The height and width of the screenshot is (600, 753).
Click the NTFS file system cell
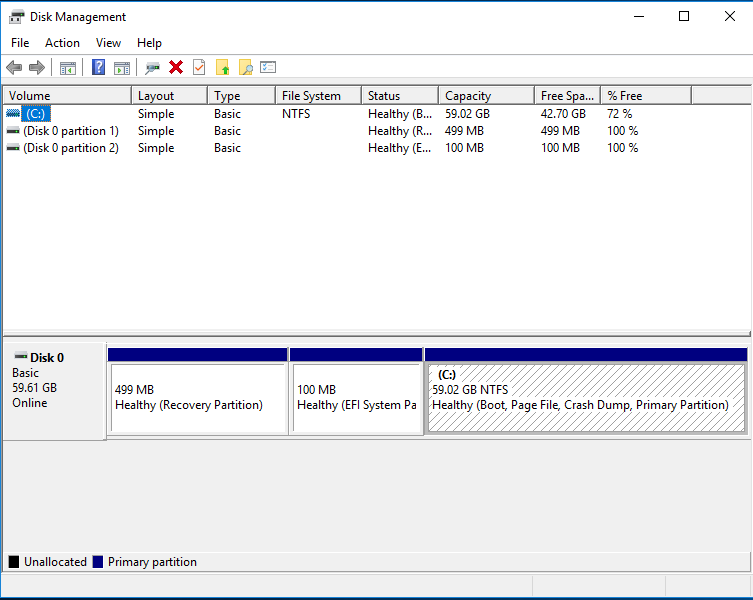pyautogui.click(x=296, y=114)
